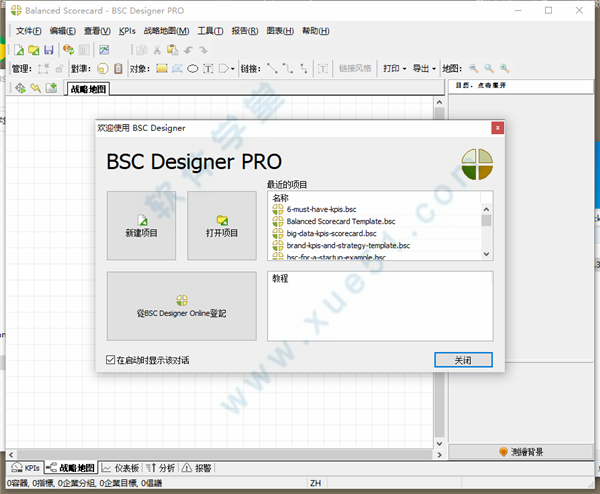Click the redo arrow icon
The image size is (600, 494).
coord(203,50)
